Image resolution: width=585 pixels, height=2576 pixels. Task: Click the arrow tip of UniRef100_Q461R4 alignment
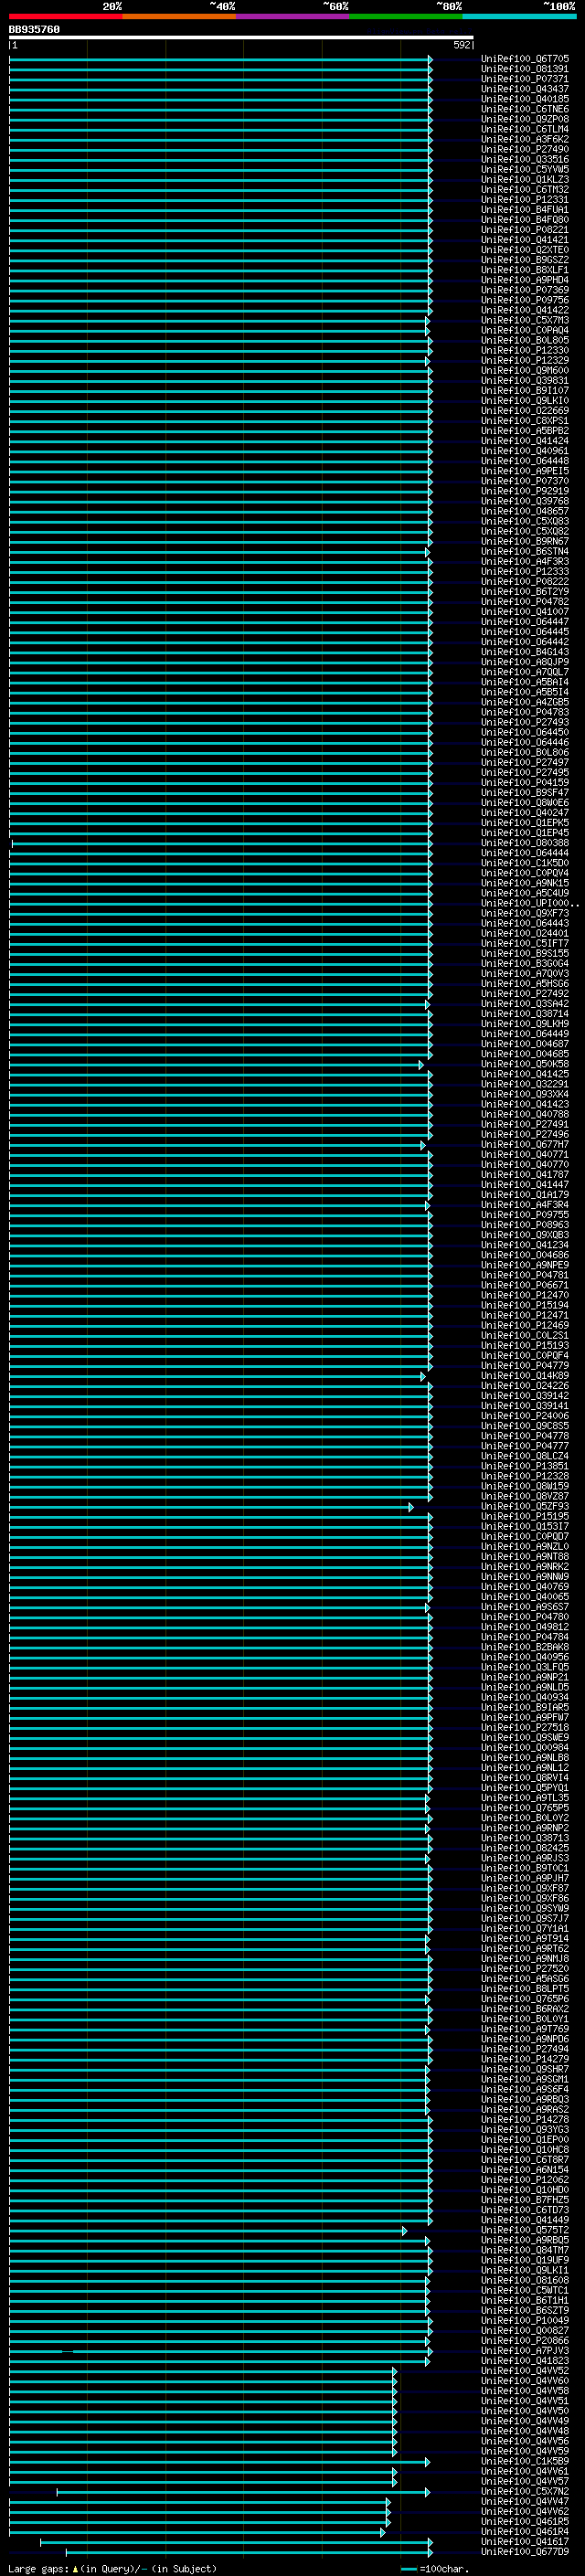[383, 2532]
